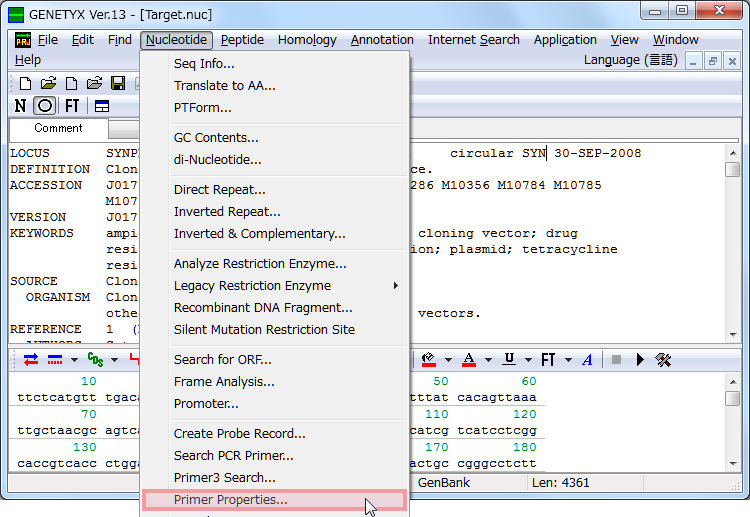Viewport: 750px width, 517px height.
Task: Open the View menu
Action: click(624, 40)
